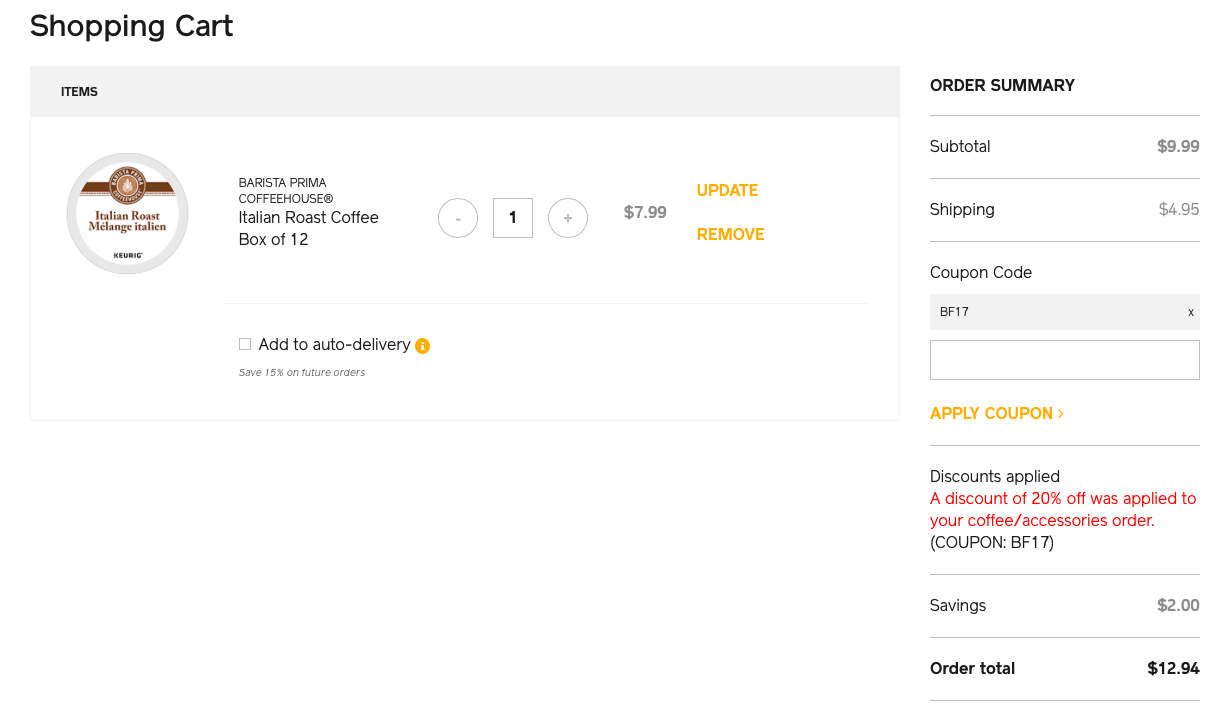This screenshot has width=1227, height=711.
Task: Increase quantity with the plus button
Action: [568, 218]
